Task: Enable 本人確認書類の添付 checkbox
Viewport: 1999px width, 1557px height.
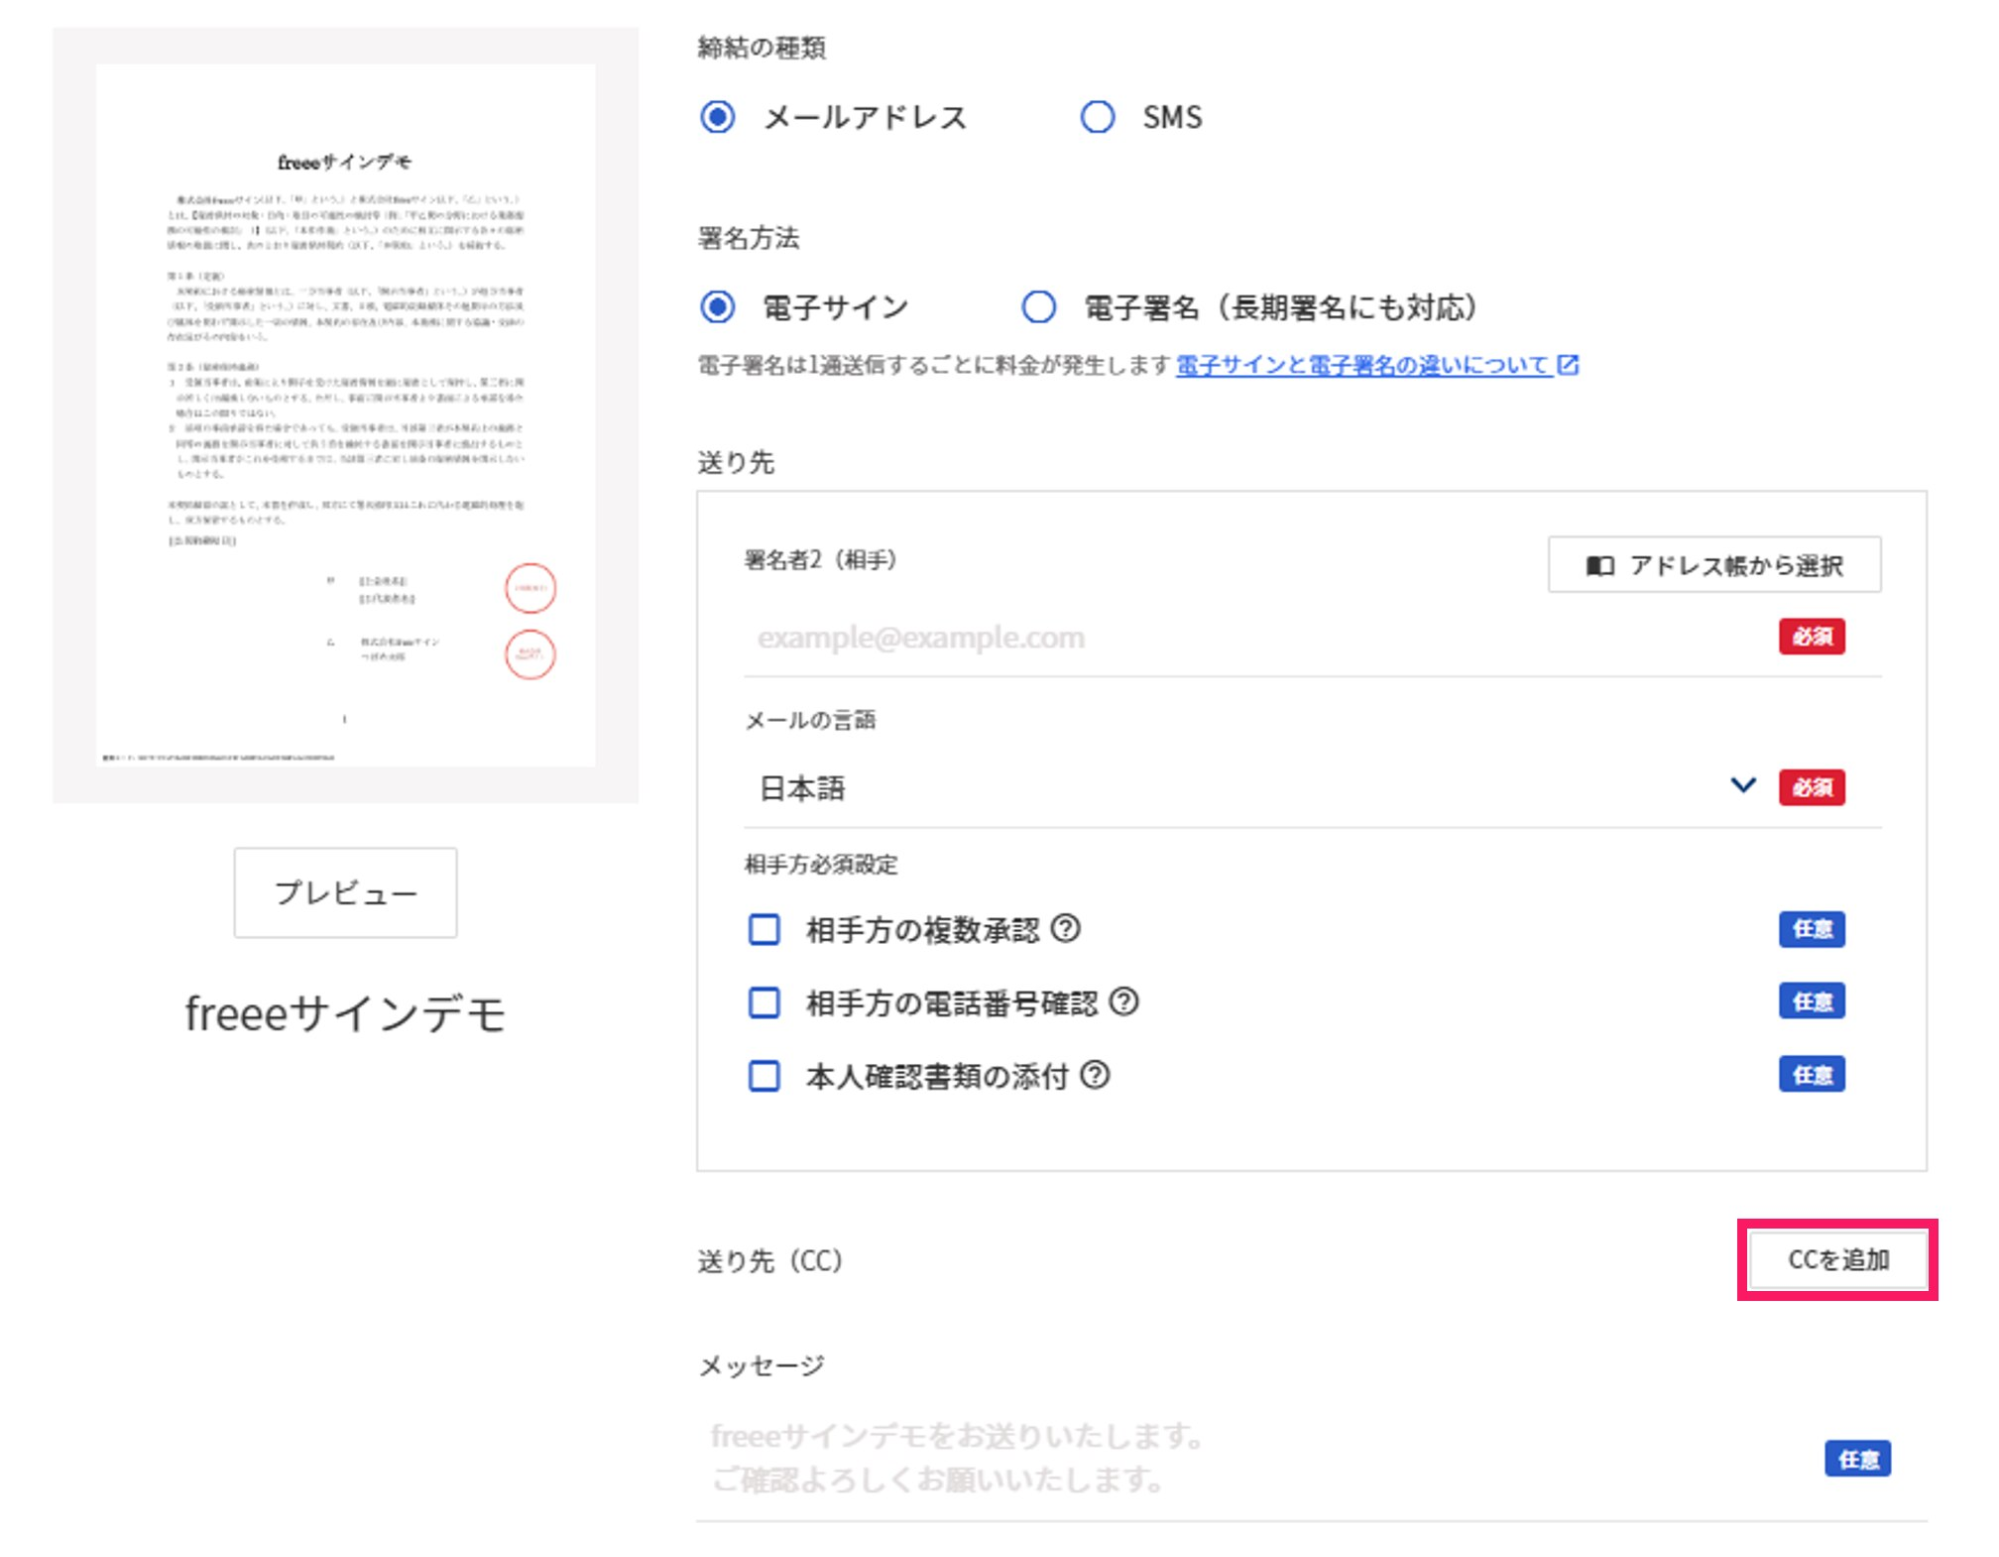Action: click(x=765, y=1076)
